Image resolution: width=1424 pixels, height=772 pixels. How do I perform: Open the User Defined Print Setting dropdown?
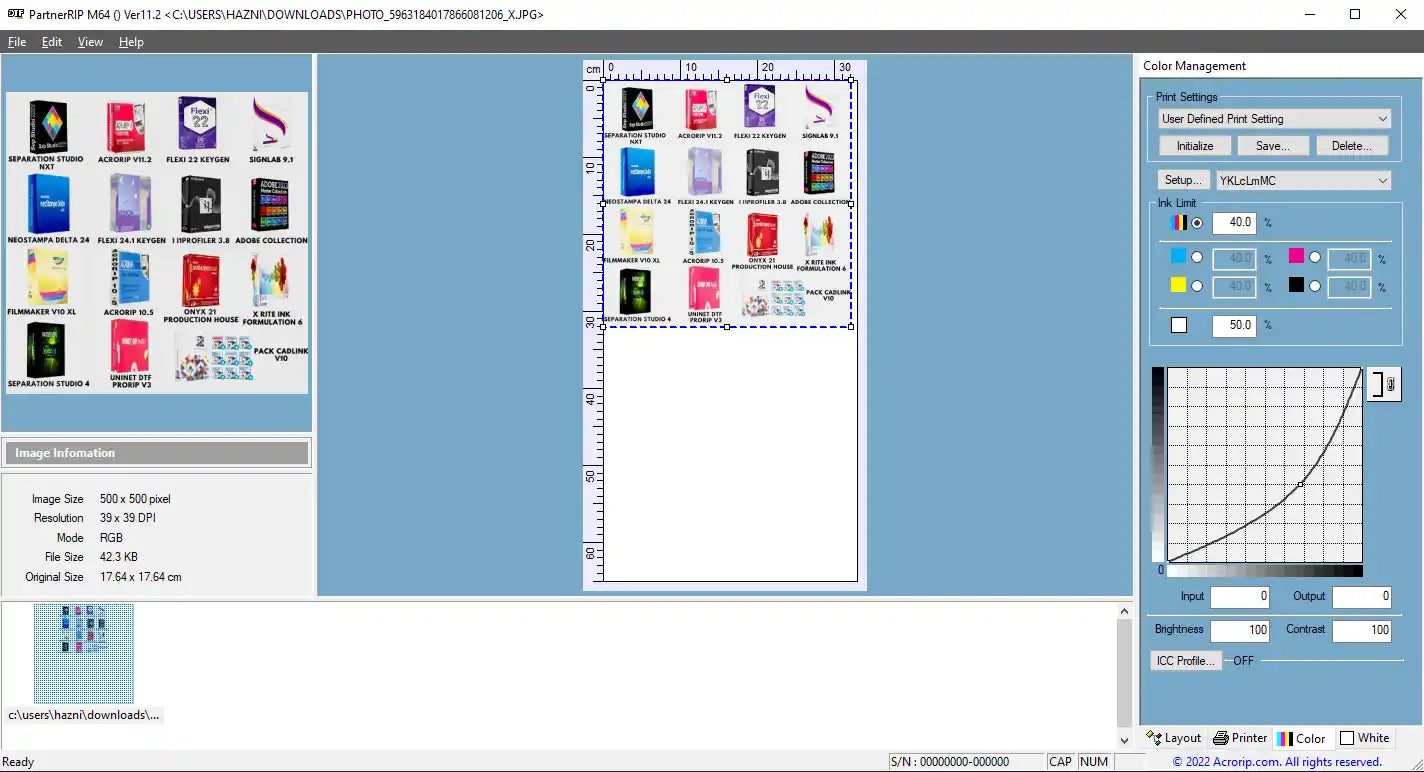[x=1384, y=118]
